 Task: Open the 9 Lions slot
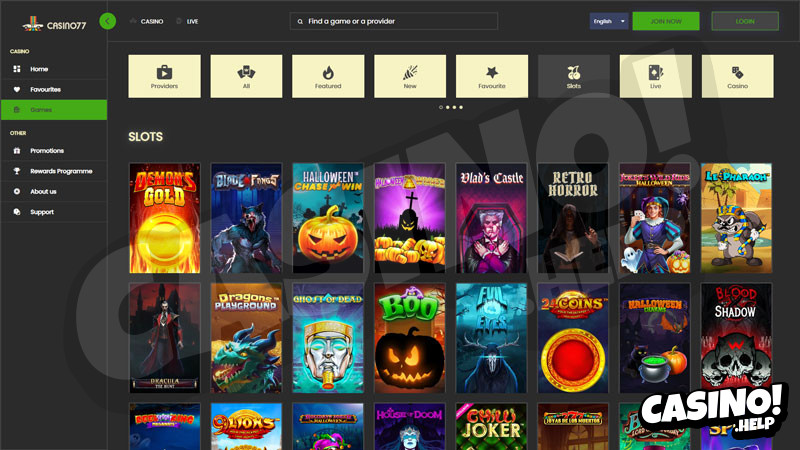click(x=246, y=427)
